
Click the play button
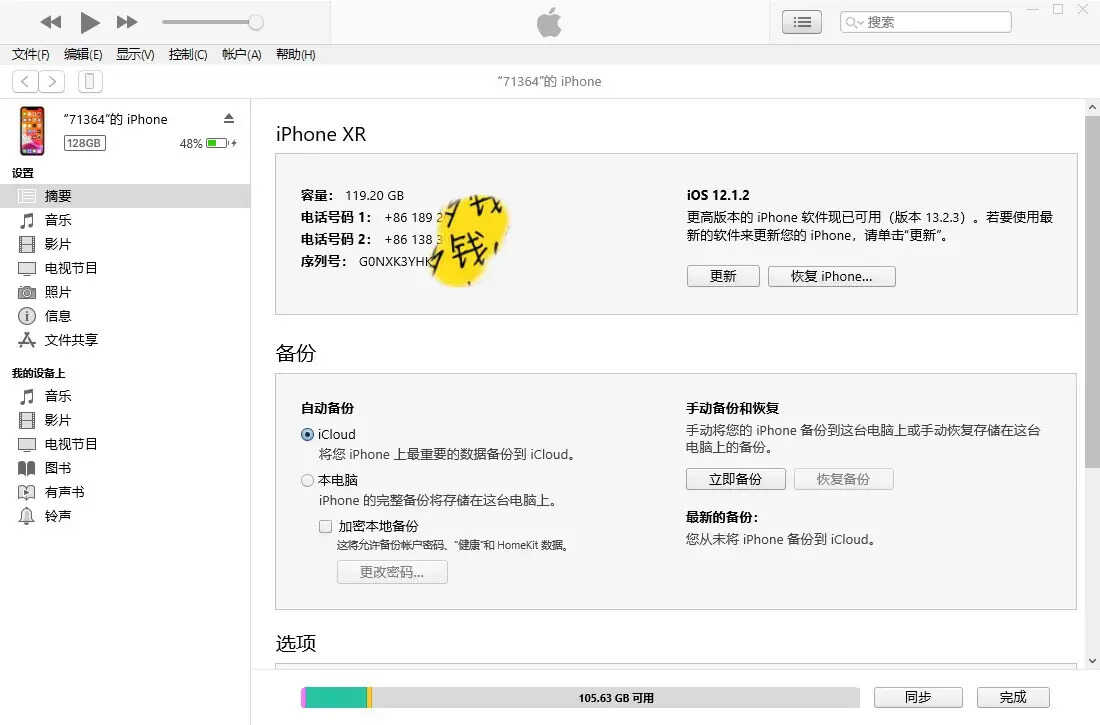click(89, 22)
